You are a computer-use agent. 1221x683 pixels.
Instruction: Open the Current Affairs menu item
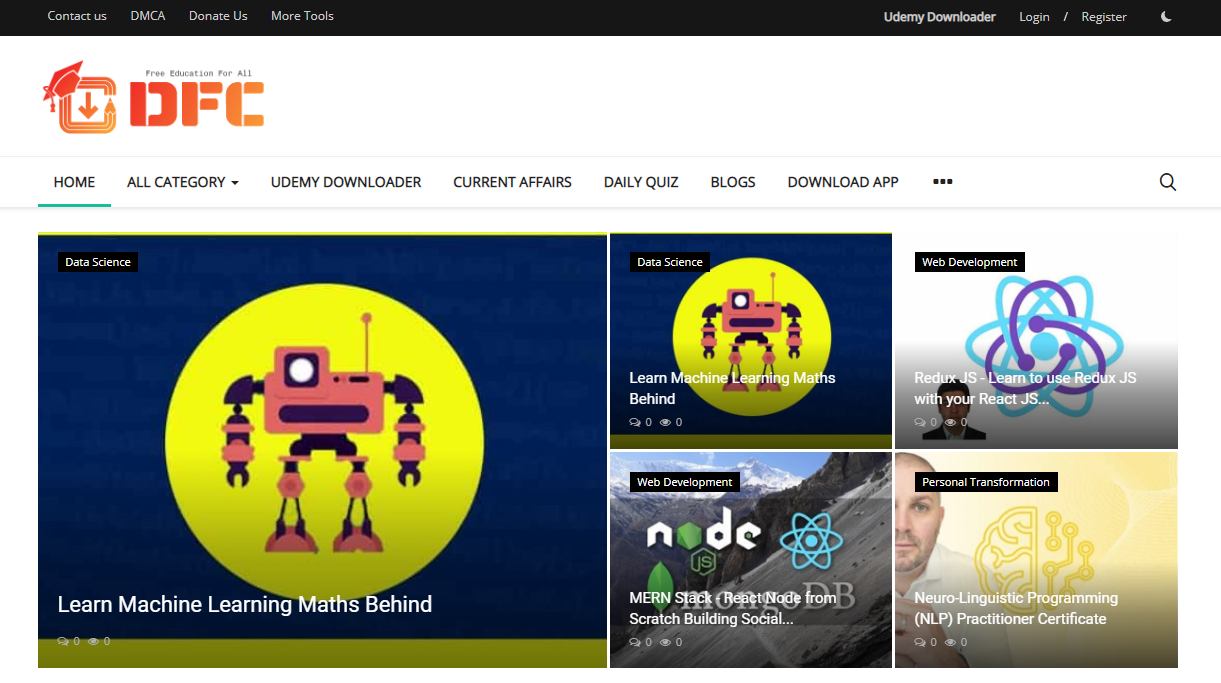pyautogui.click(x=512, y=182)
